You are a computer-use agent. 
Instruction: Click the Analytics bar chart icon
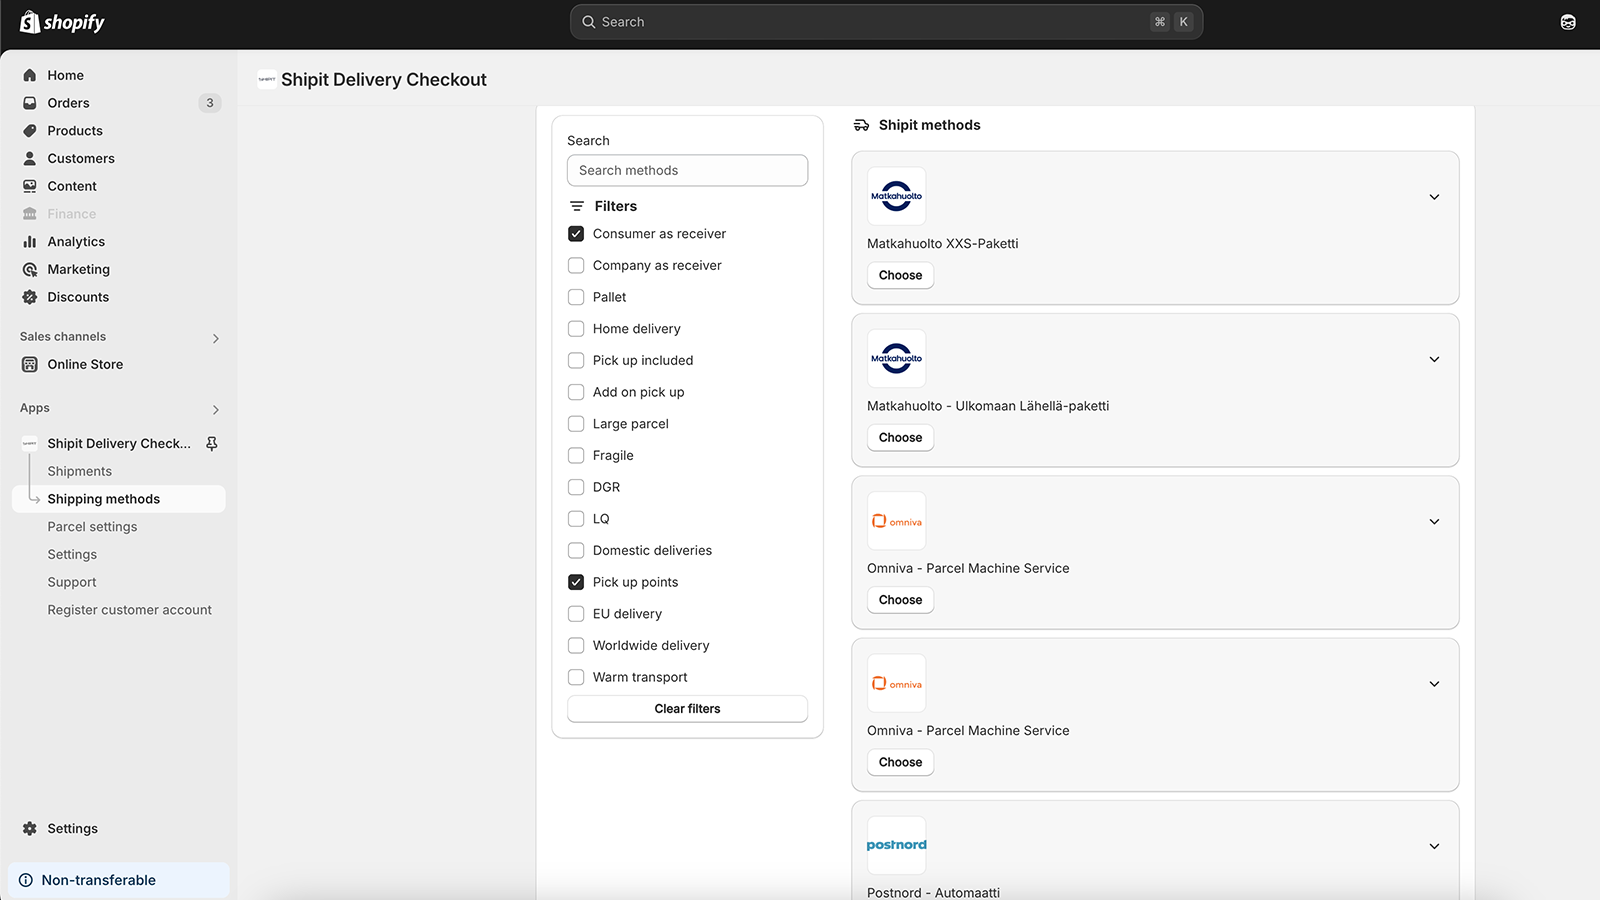tap(30, 242)
